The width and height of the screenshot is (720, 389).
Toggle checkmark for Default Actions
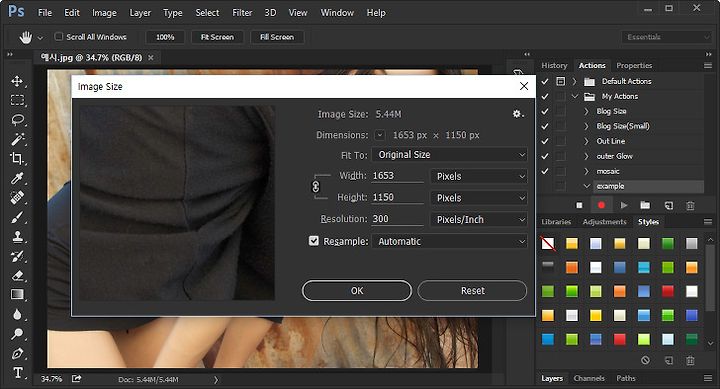pos(545,81)
